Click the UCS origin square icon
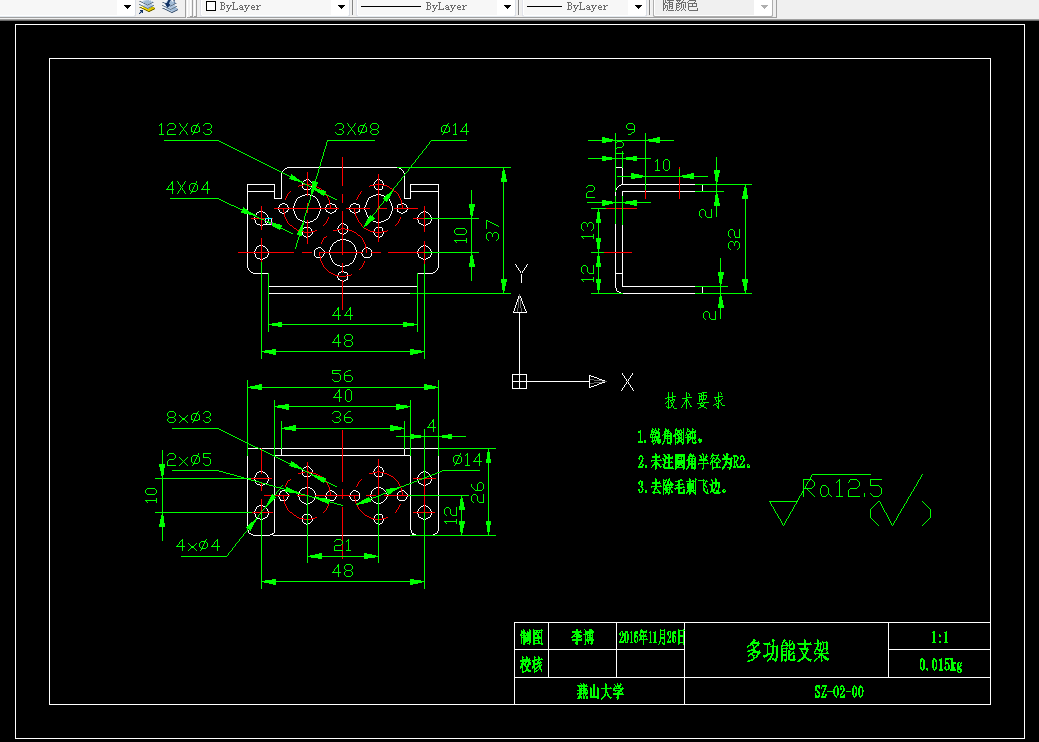Image resolution: width=1039 pixels, height=742 pixels. tap(520, 382)
